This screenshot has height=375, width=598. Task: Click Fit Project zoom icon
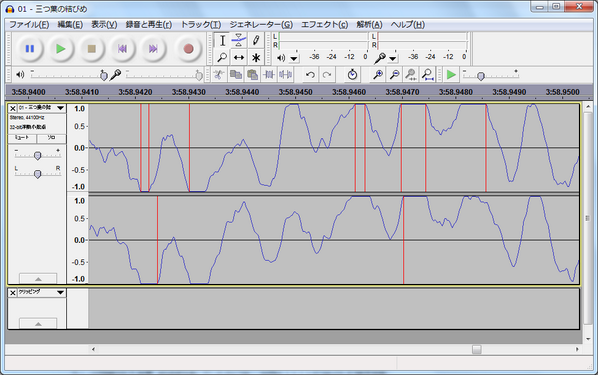click(x=428, y=75)
